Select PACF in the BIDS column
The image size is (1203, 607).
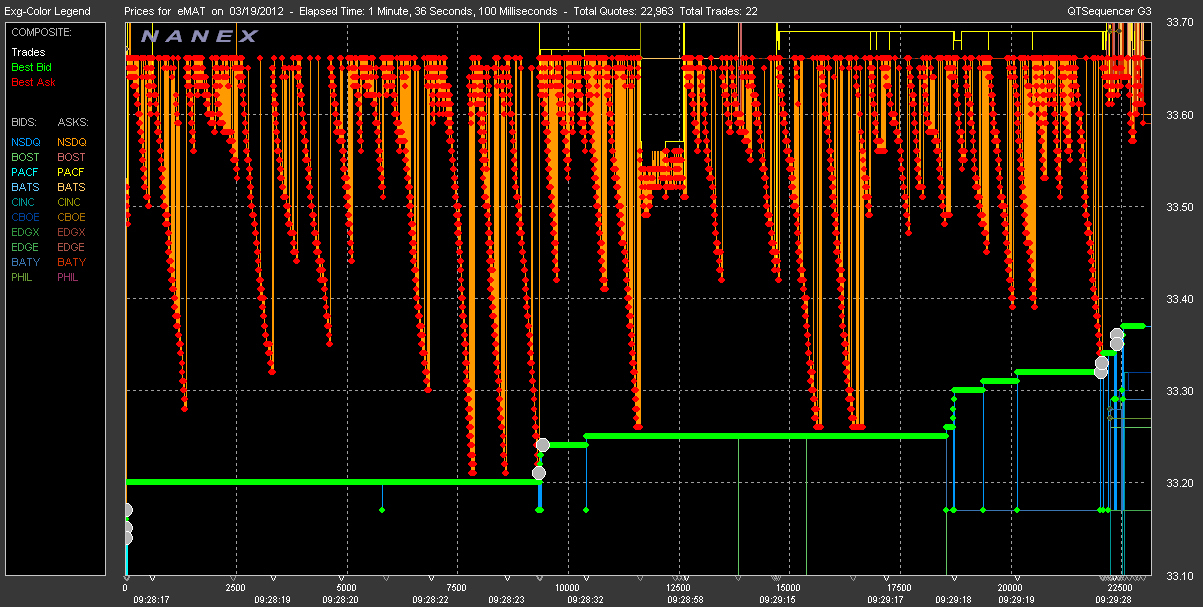tap(25, 172)
